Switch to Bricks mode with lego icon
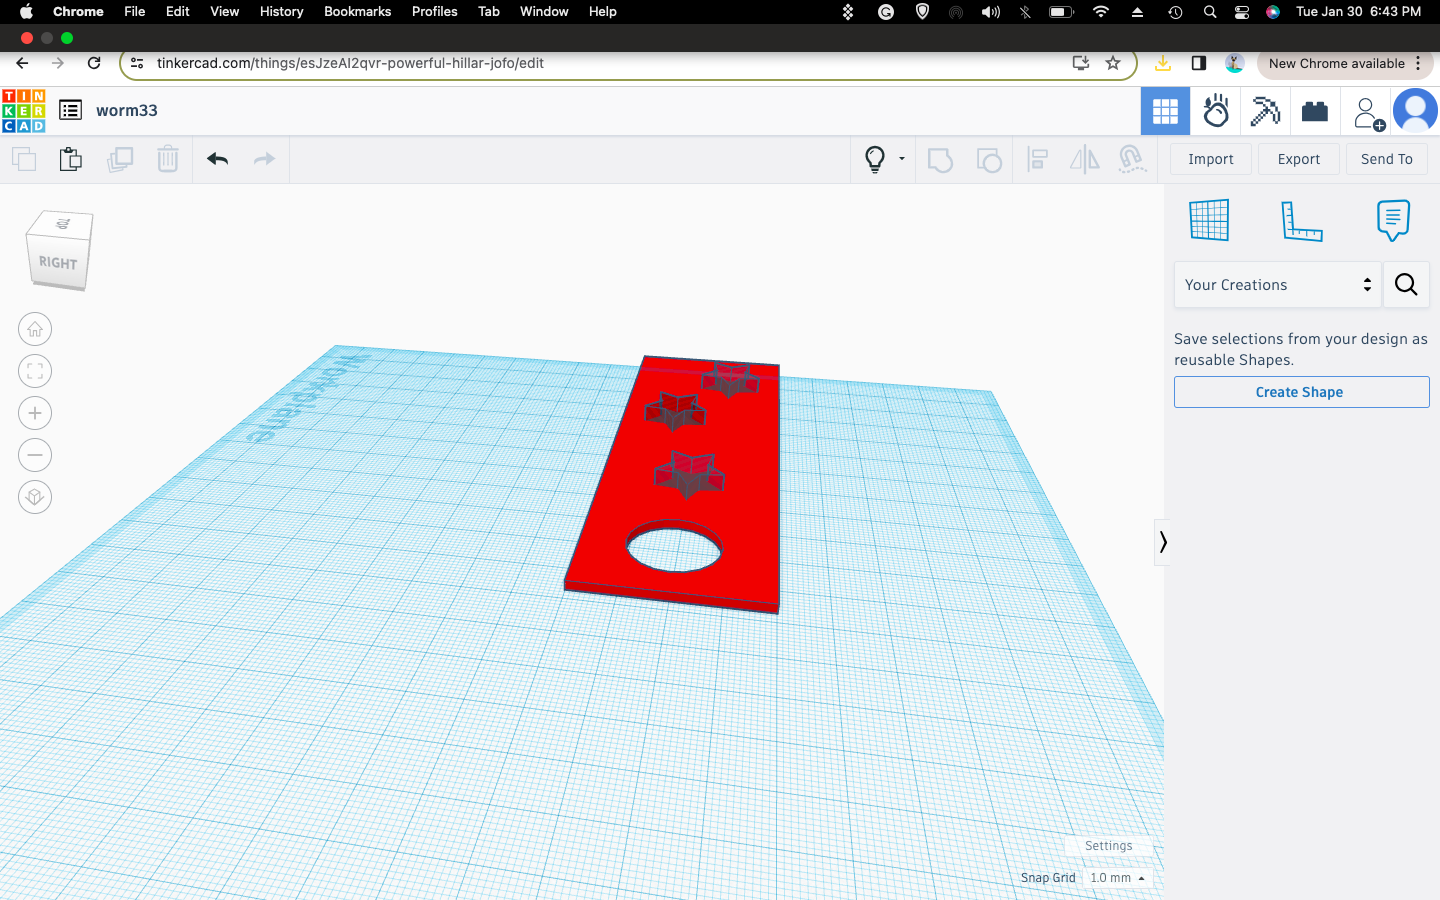The height and width of the screenshot is (900, 1440). click(x=1314, y=111)
